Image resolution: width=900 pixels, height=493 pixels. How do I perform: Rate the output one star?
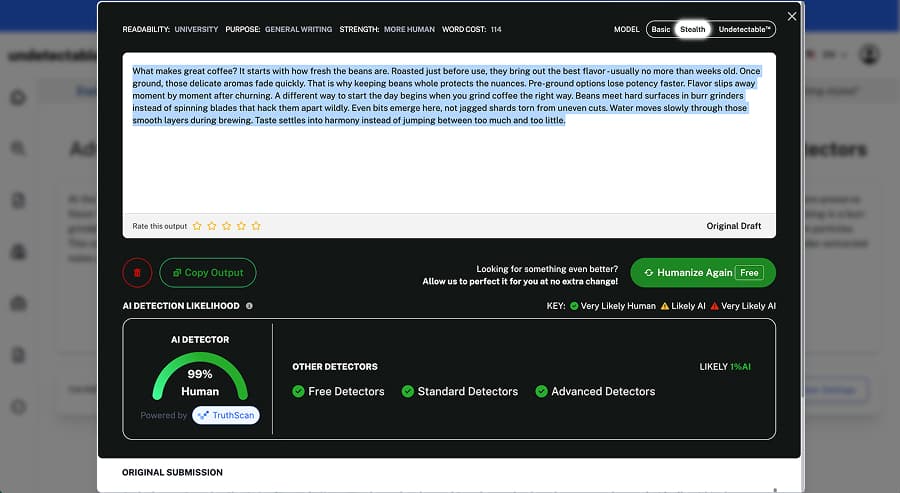(x=197, y=226)
